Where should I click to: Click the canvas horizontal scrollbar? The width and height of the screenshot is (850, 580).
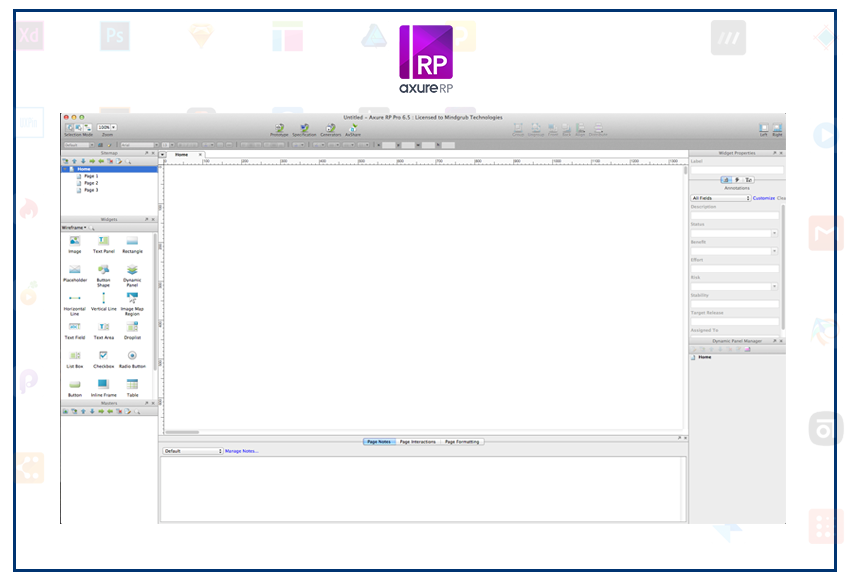pos(182,432)
